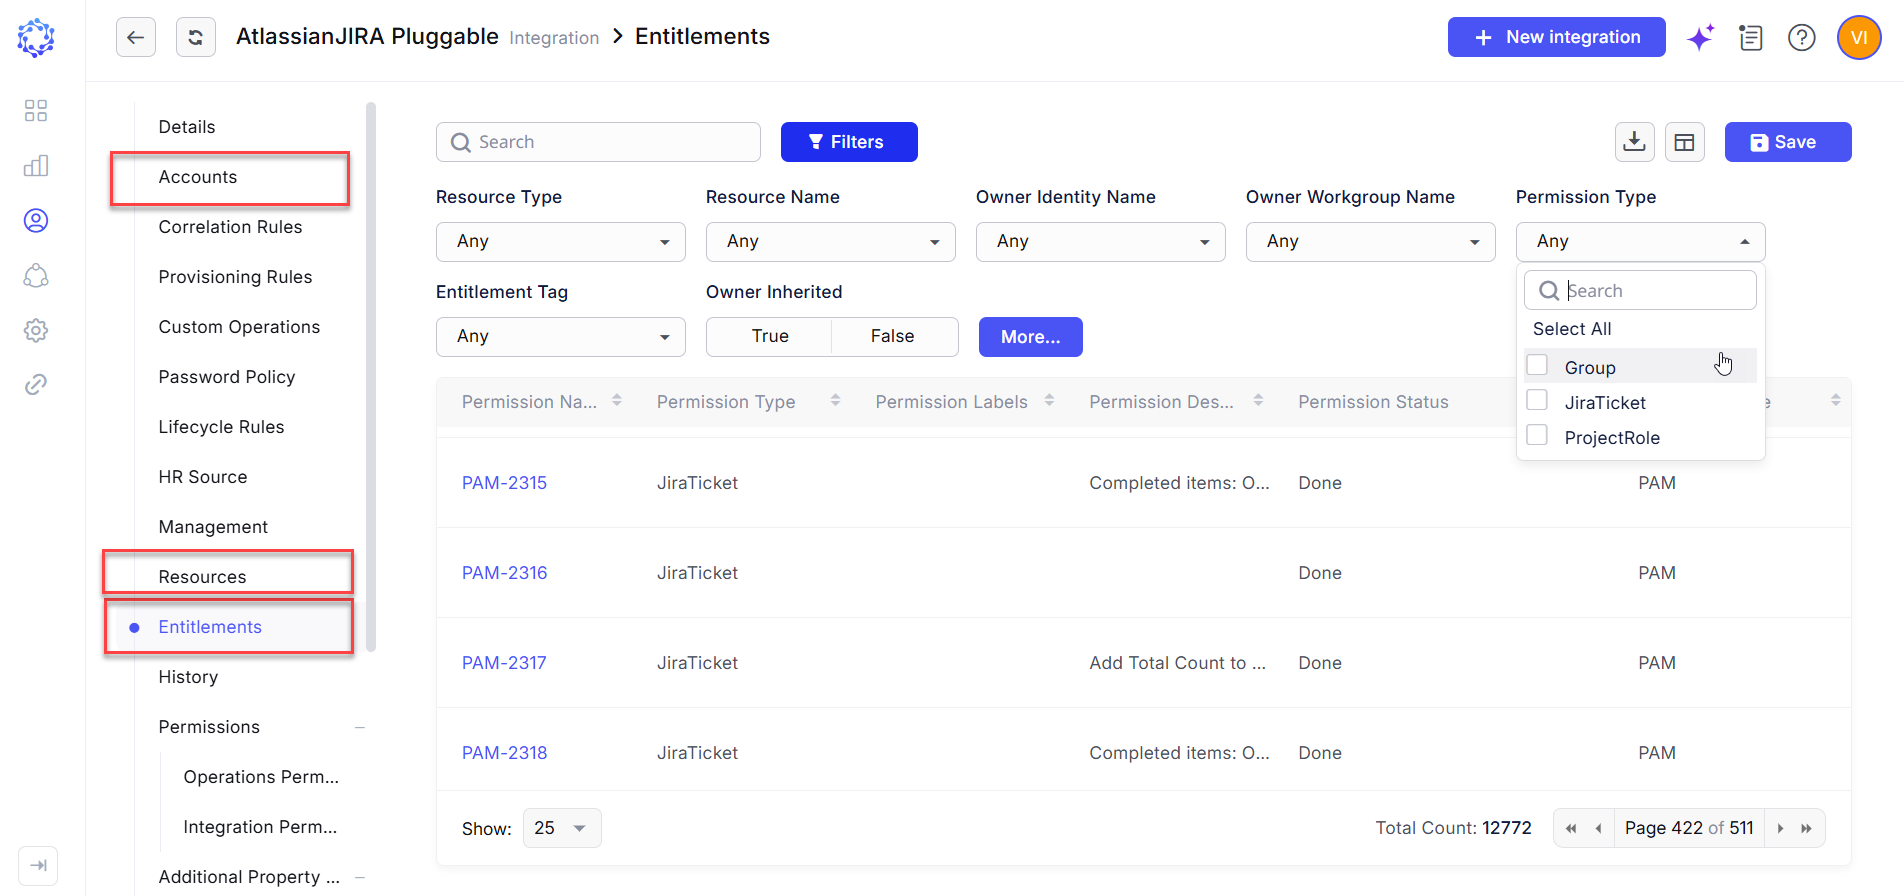Open the bar chart analytics sidebar icon

tap(36, 166)
